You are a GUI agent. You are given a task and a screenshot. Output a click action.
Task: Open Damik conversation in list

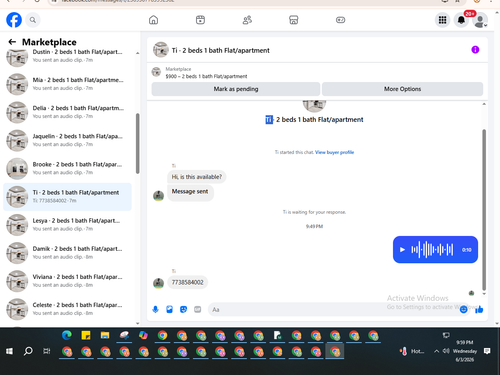pyautogui.click(x=68, y=253)
